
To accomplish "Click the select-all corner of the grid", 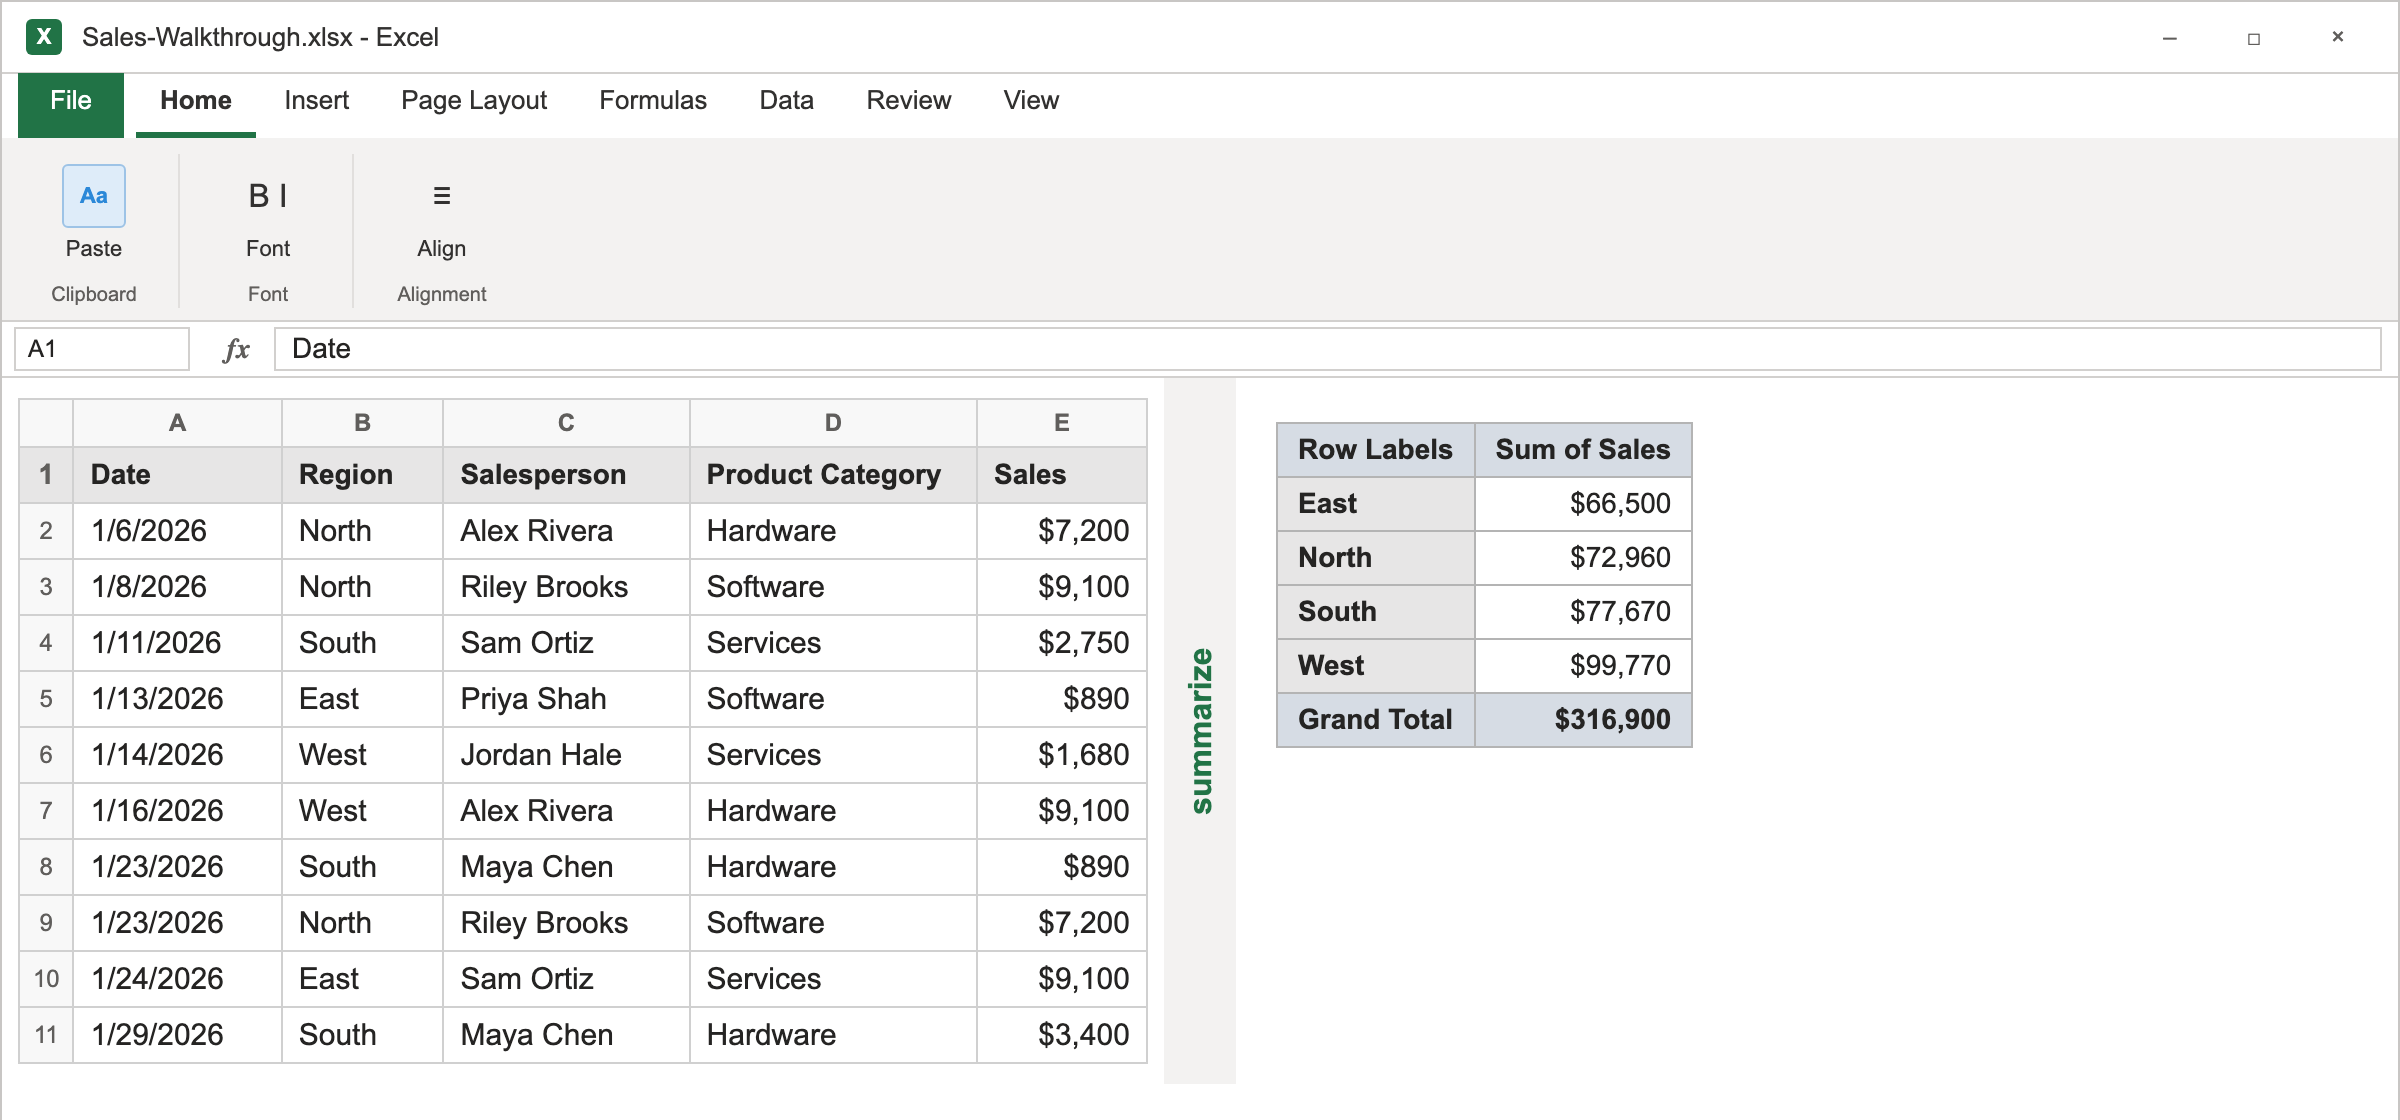I will click(46, 423).
